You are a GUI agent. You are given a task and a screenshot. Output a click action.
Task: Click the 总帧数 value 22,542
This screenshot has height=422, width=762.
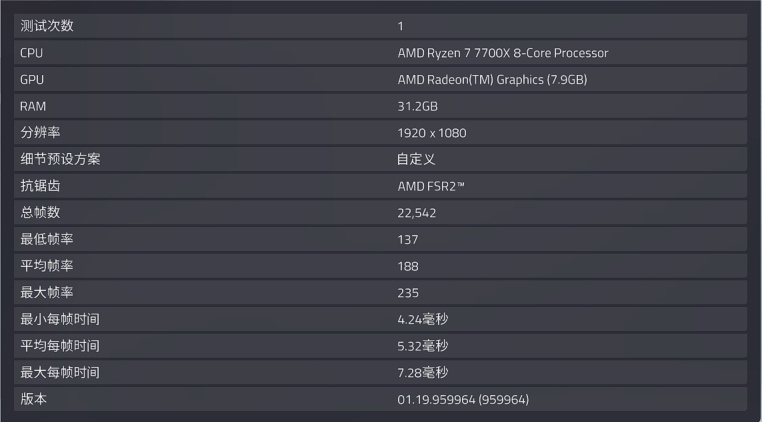[416, 213]
